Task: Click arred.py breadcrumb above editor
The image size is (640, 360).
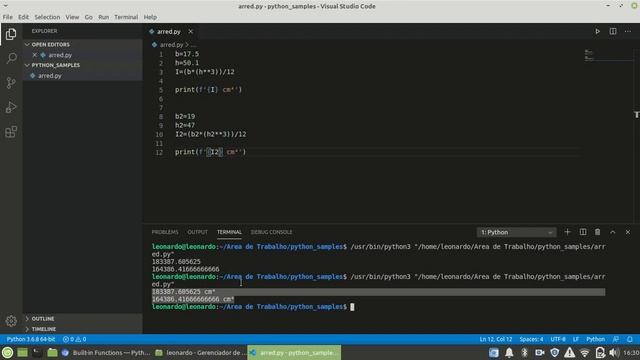Action: click(171, 45)
